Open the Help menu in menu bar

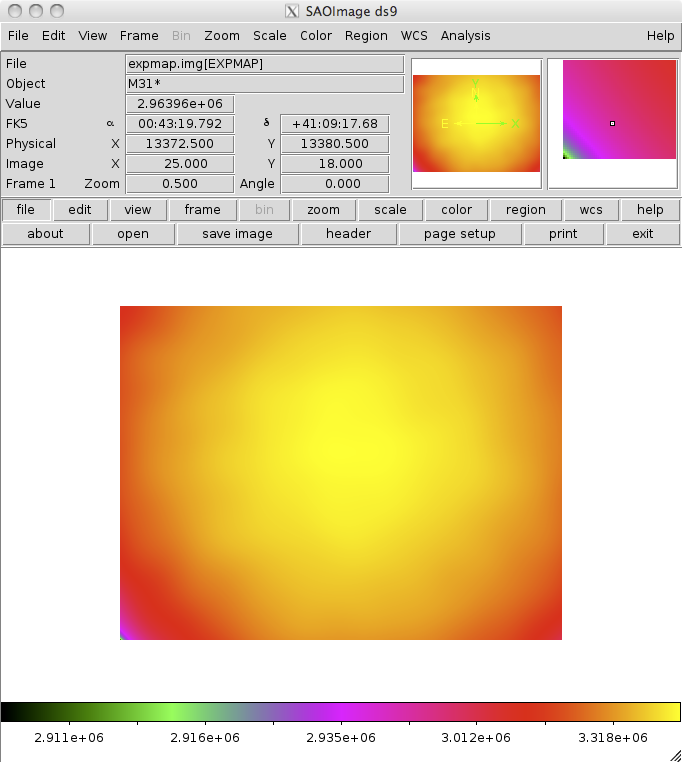(660, 35)
